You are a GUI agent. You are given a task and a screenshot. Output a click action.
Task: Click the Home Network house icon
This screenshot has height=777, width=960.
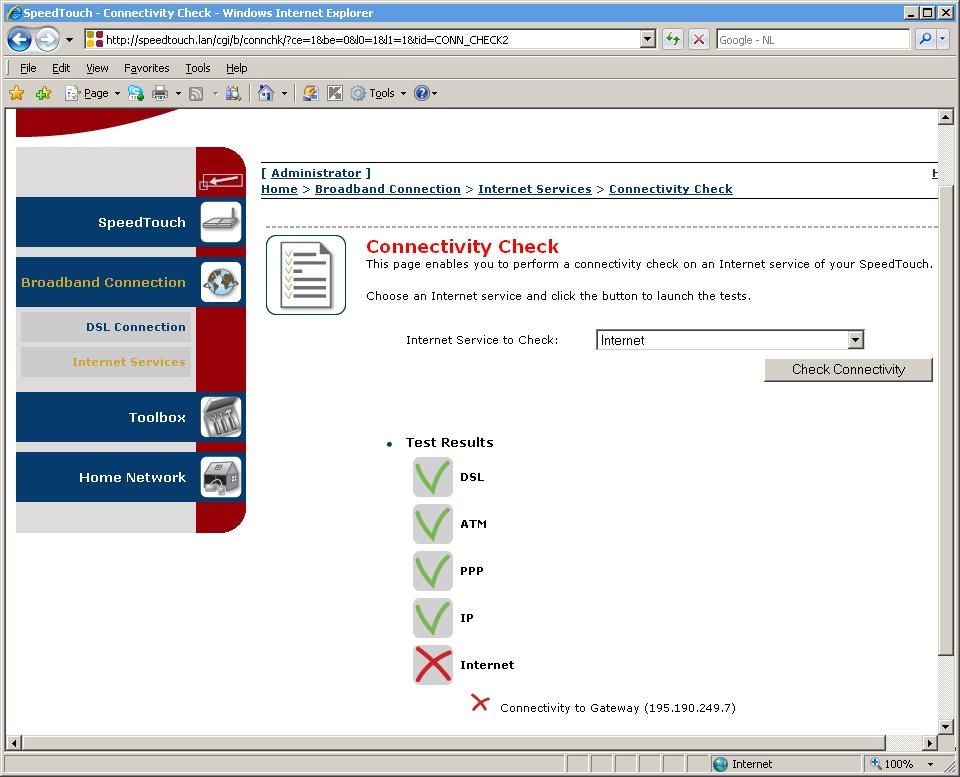(x=220, y=476)
